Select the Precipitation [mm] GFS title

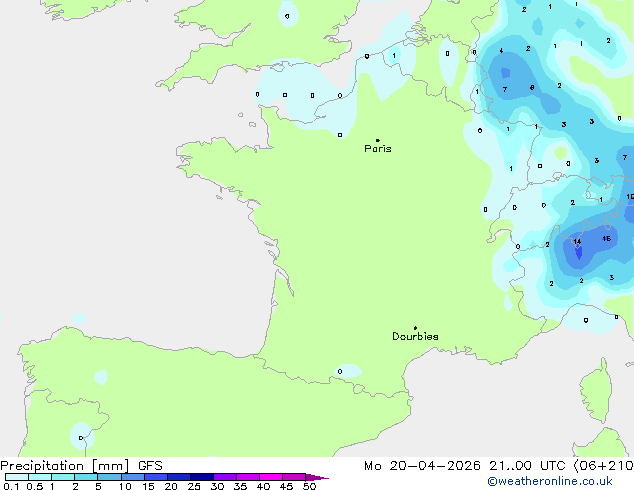[x=81, y=466]
